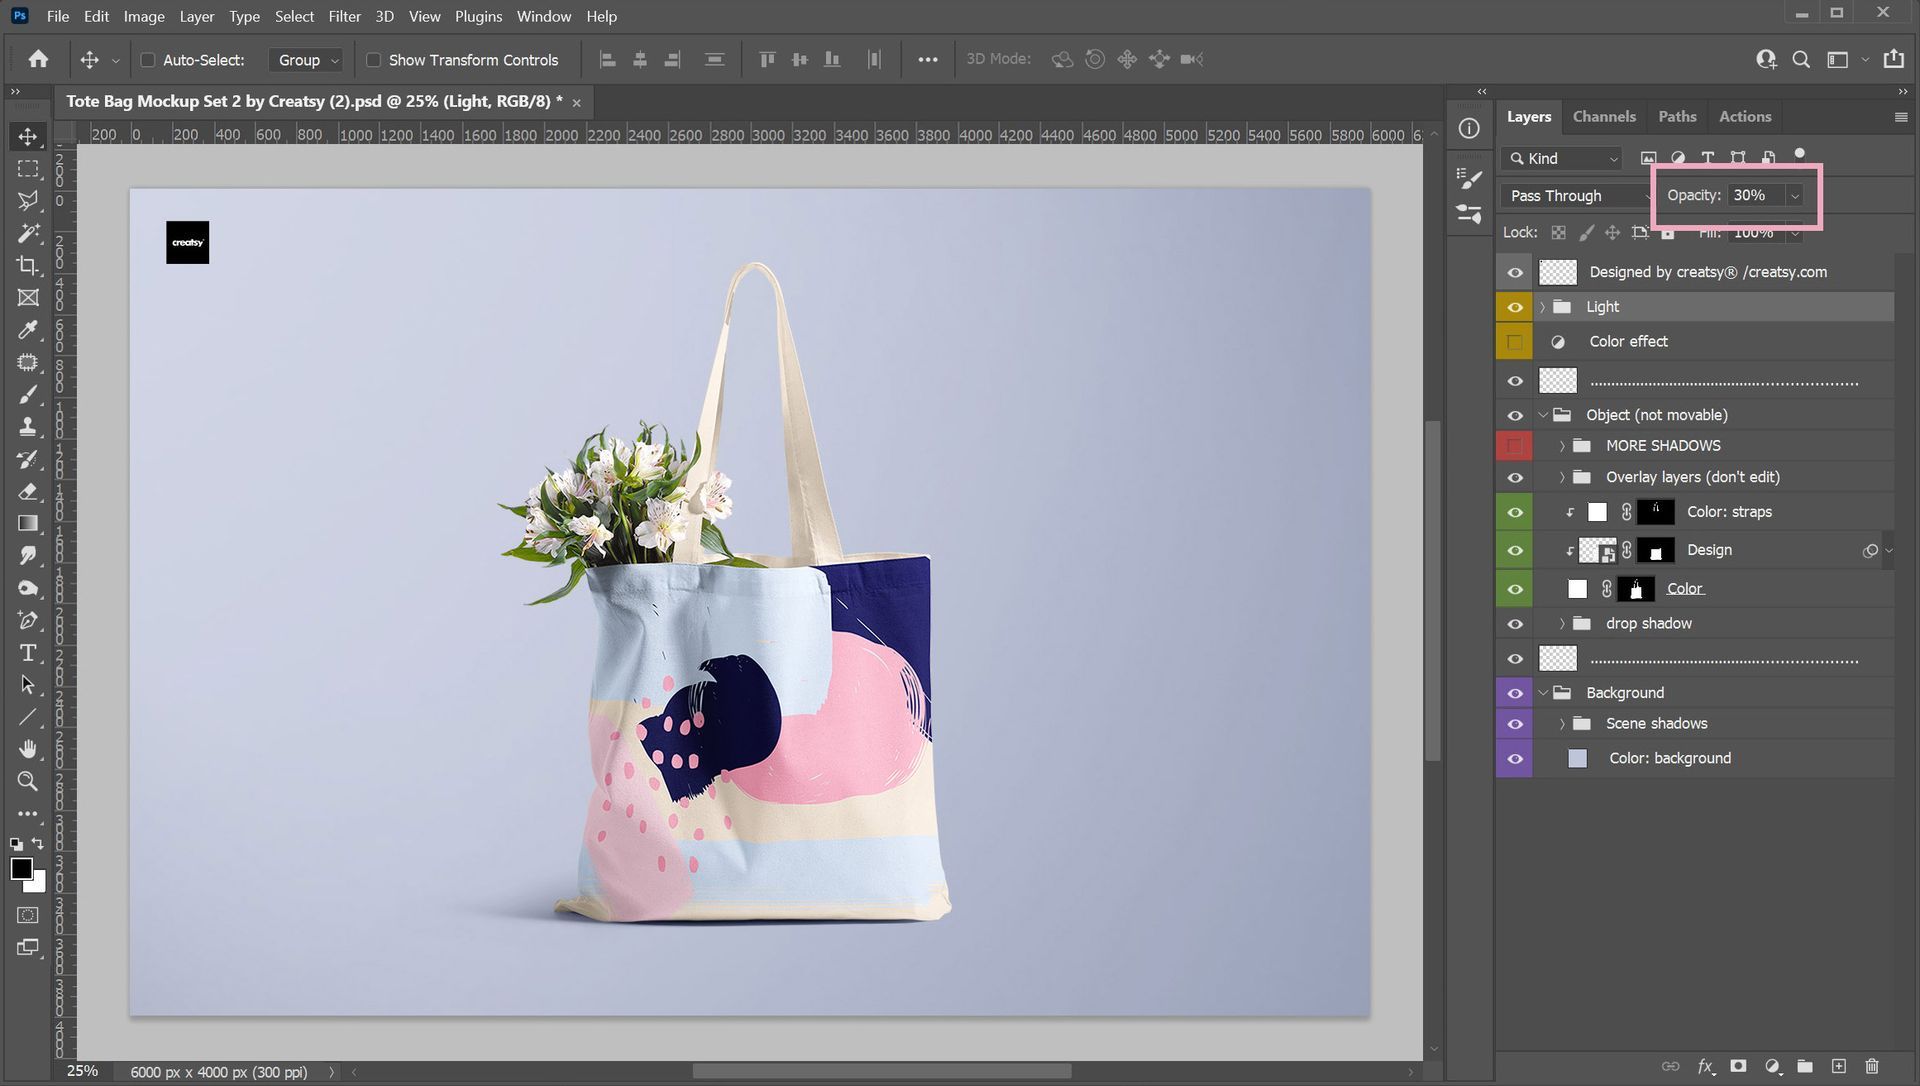Select the Polygonal Lasso tool

click(28, 201)
